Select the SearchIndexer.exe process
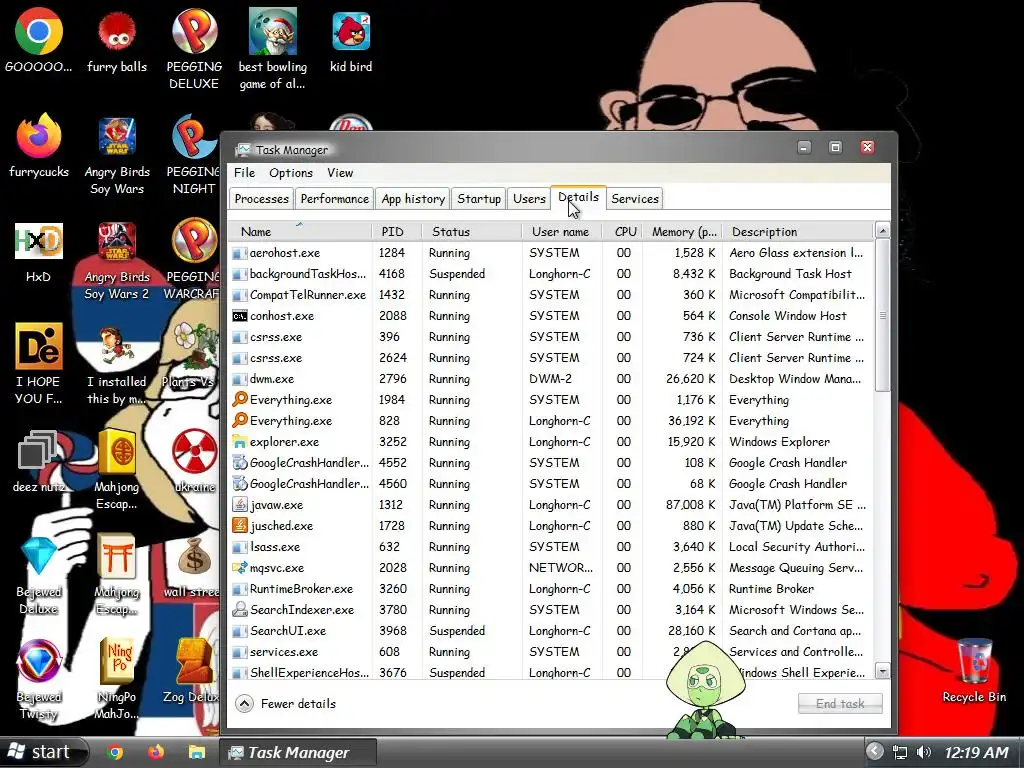The image size is (1024, 768). pyautogui.click(x=551, y=609)
